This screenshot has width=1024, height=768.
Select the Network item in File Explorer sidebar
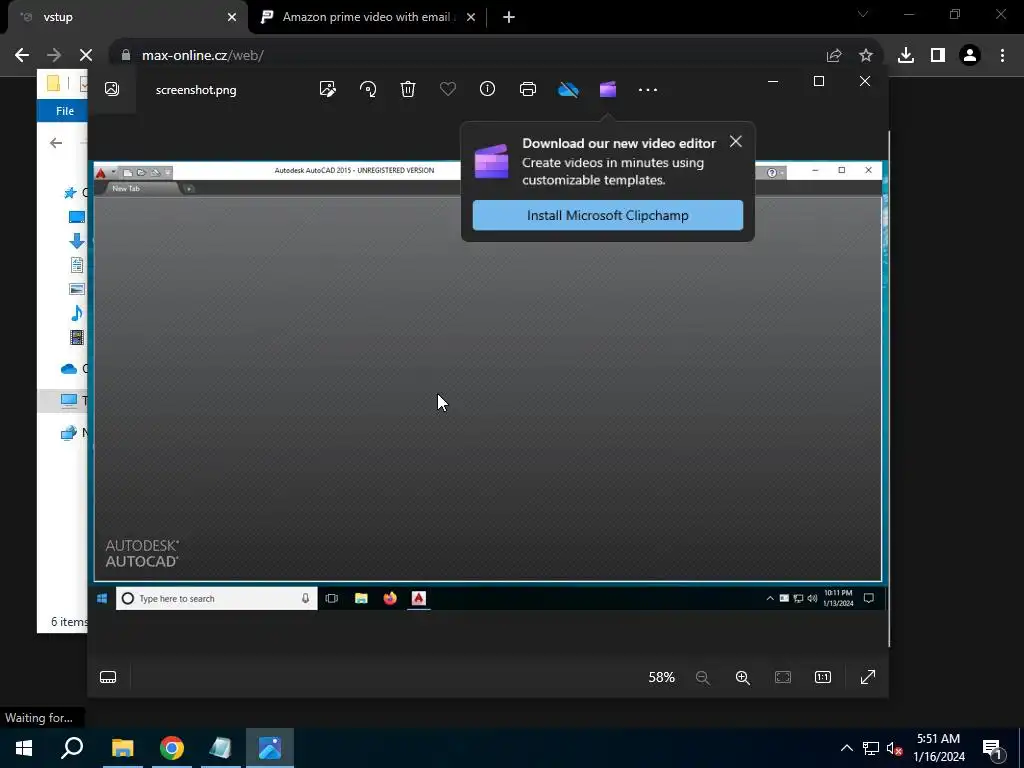(x=69, y=432)
